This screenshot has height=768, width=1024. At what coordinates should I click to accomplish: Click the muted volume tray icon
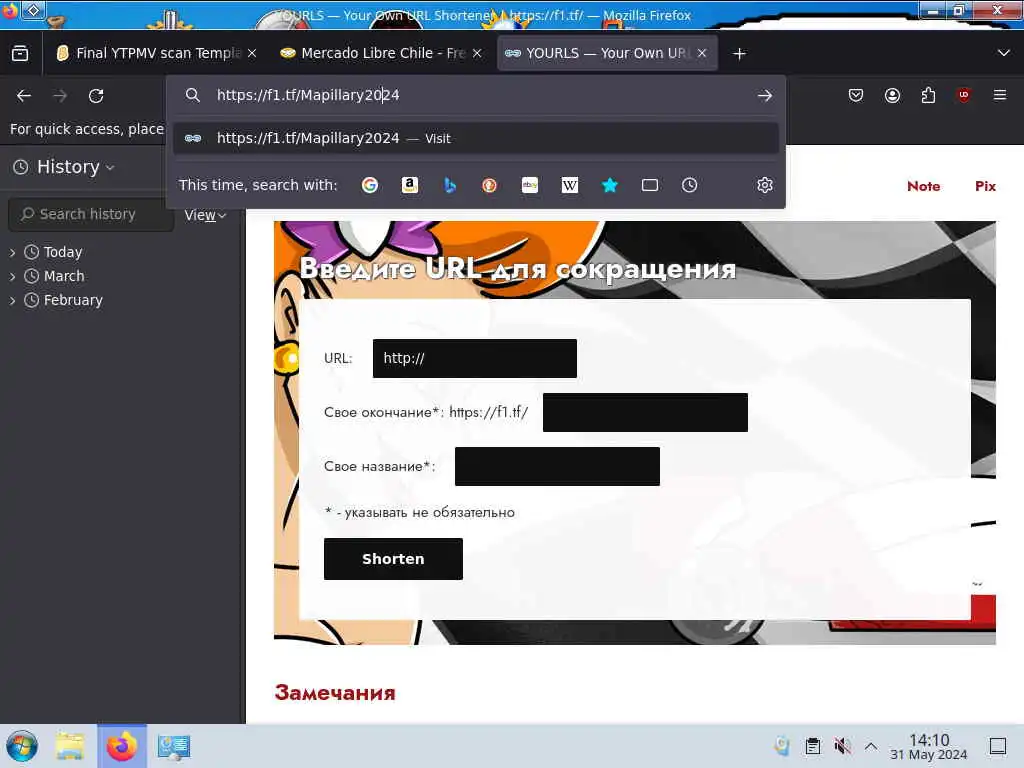(842, 746)
